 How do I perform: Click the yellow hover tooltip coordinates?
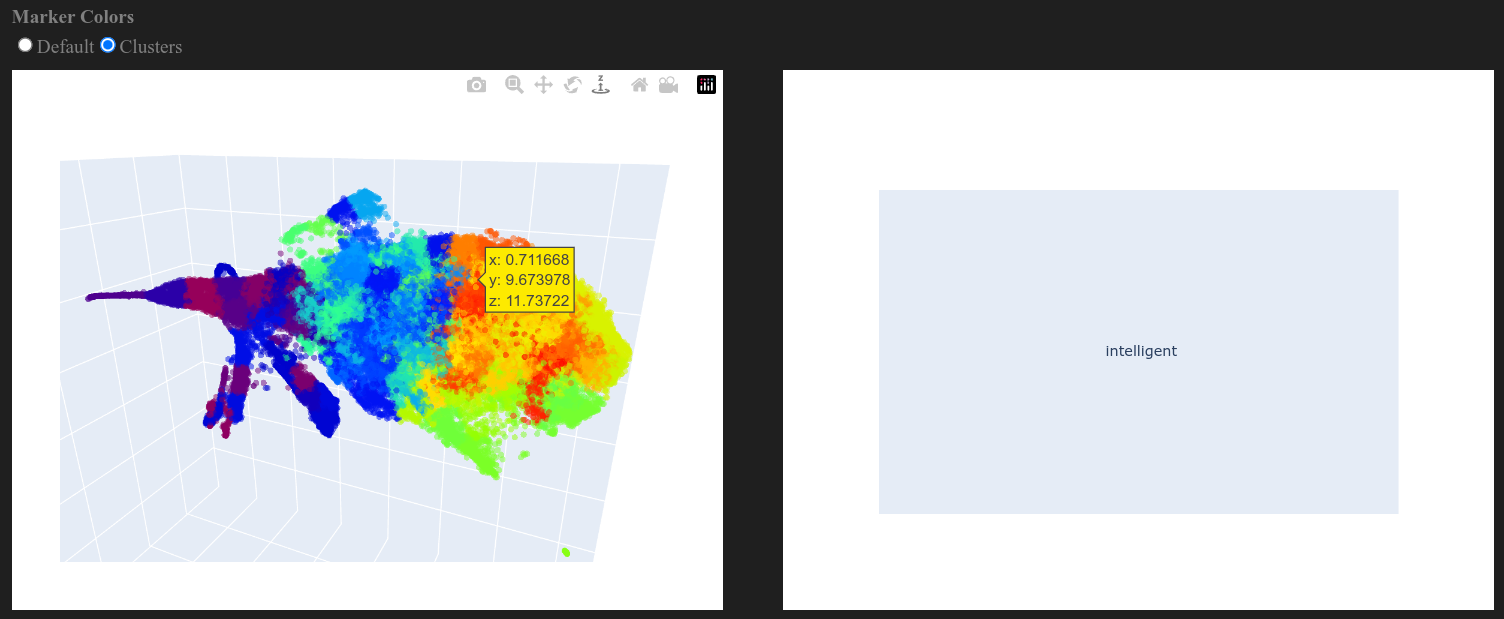[x=530, y=280]
